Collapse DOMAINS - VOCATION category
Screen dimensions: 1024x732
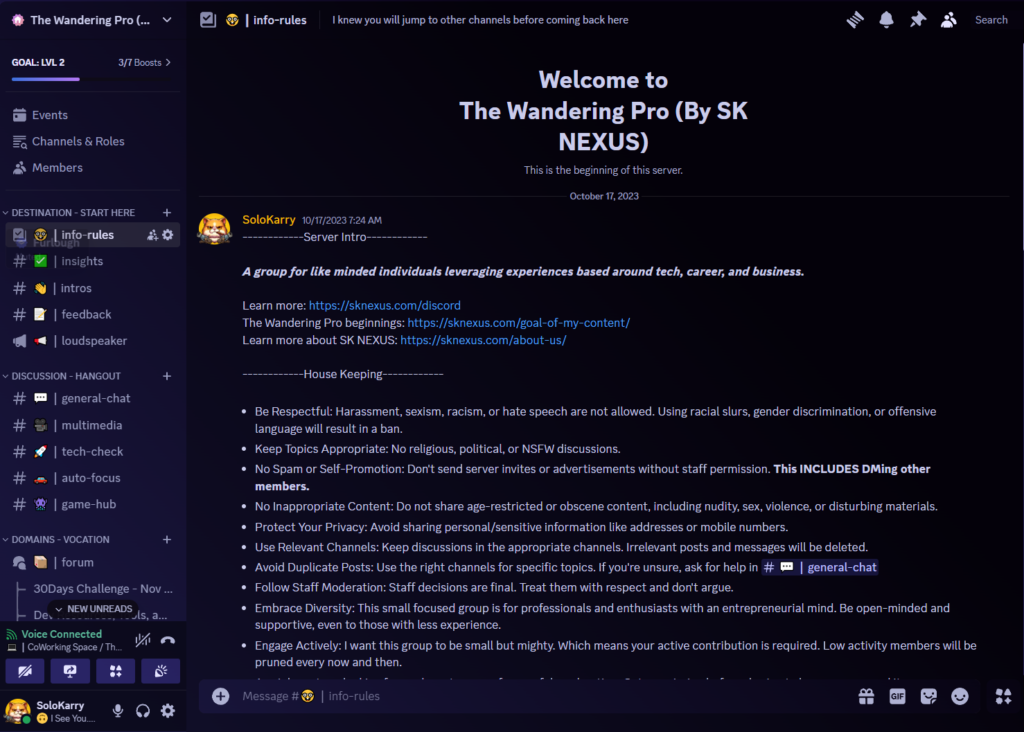[x=60, y=539]
